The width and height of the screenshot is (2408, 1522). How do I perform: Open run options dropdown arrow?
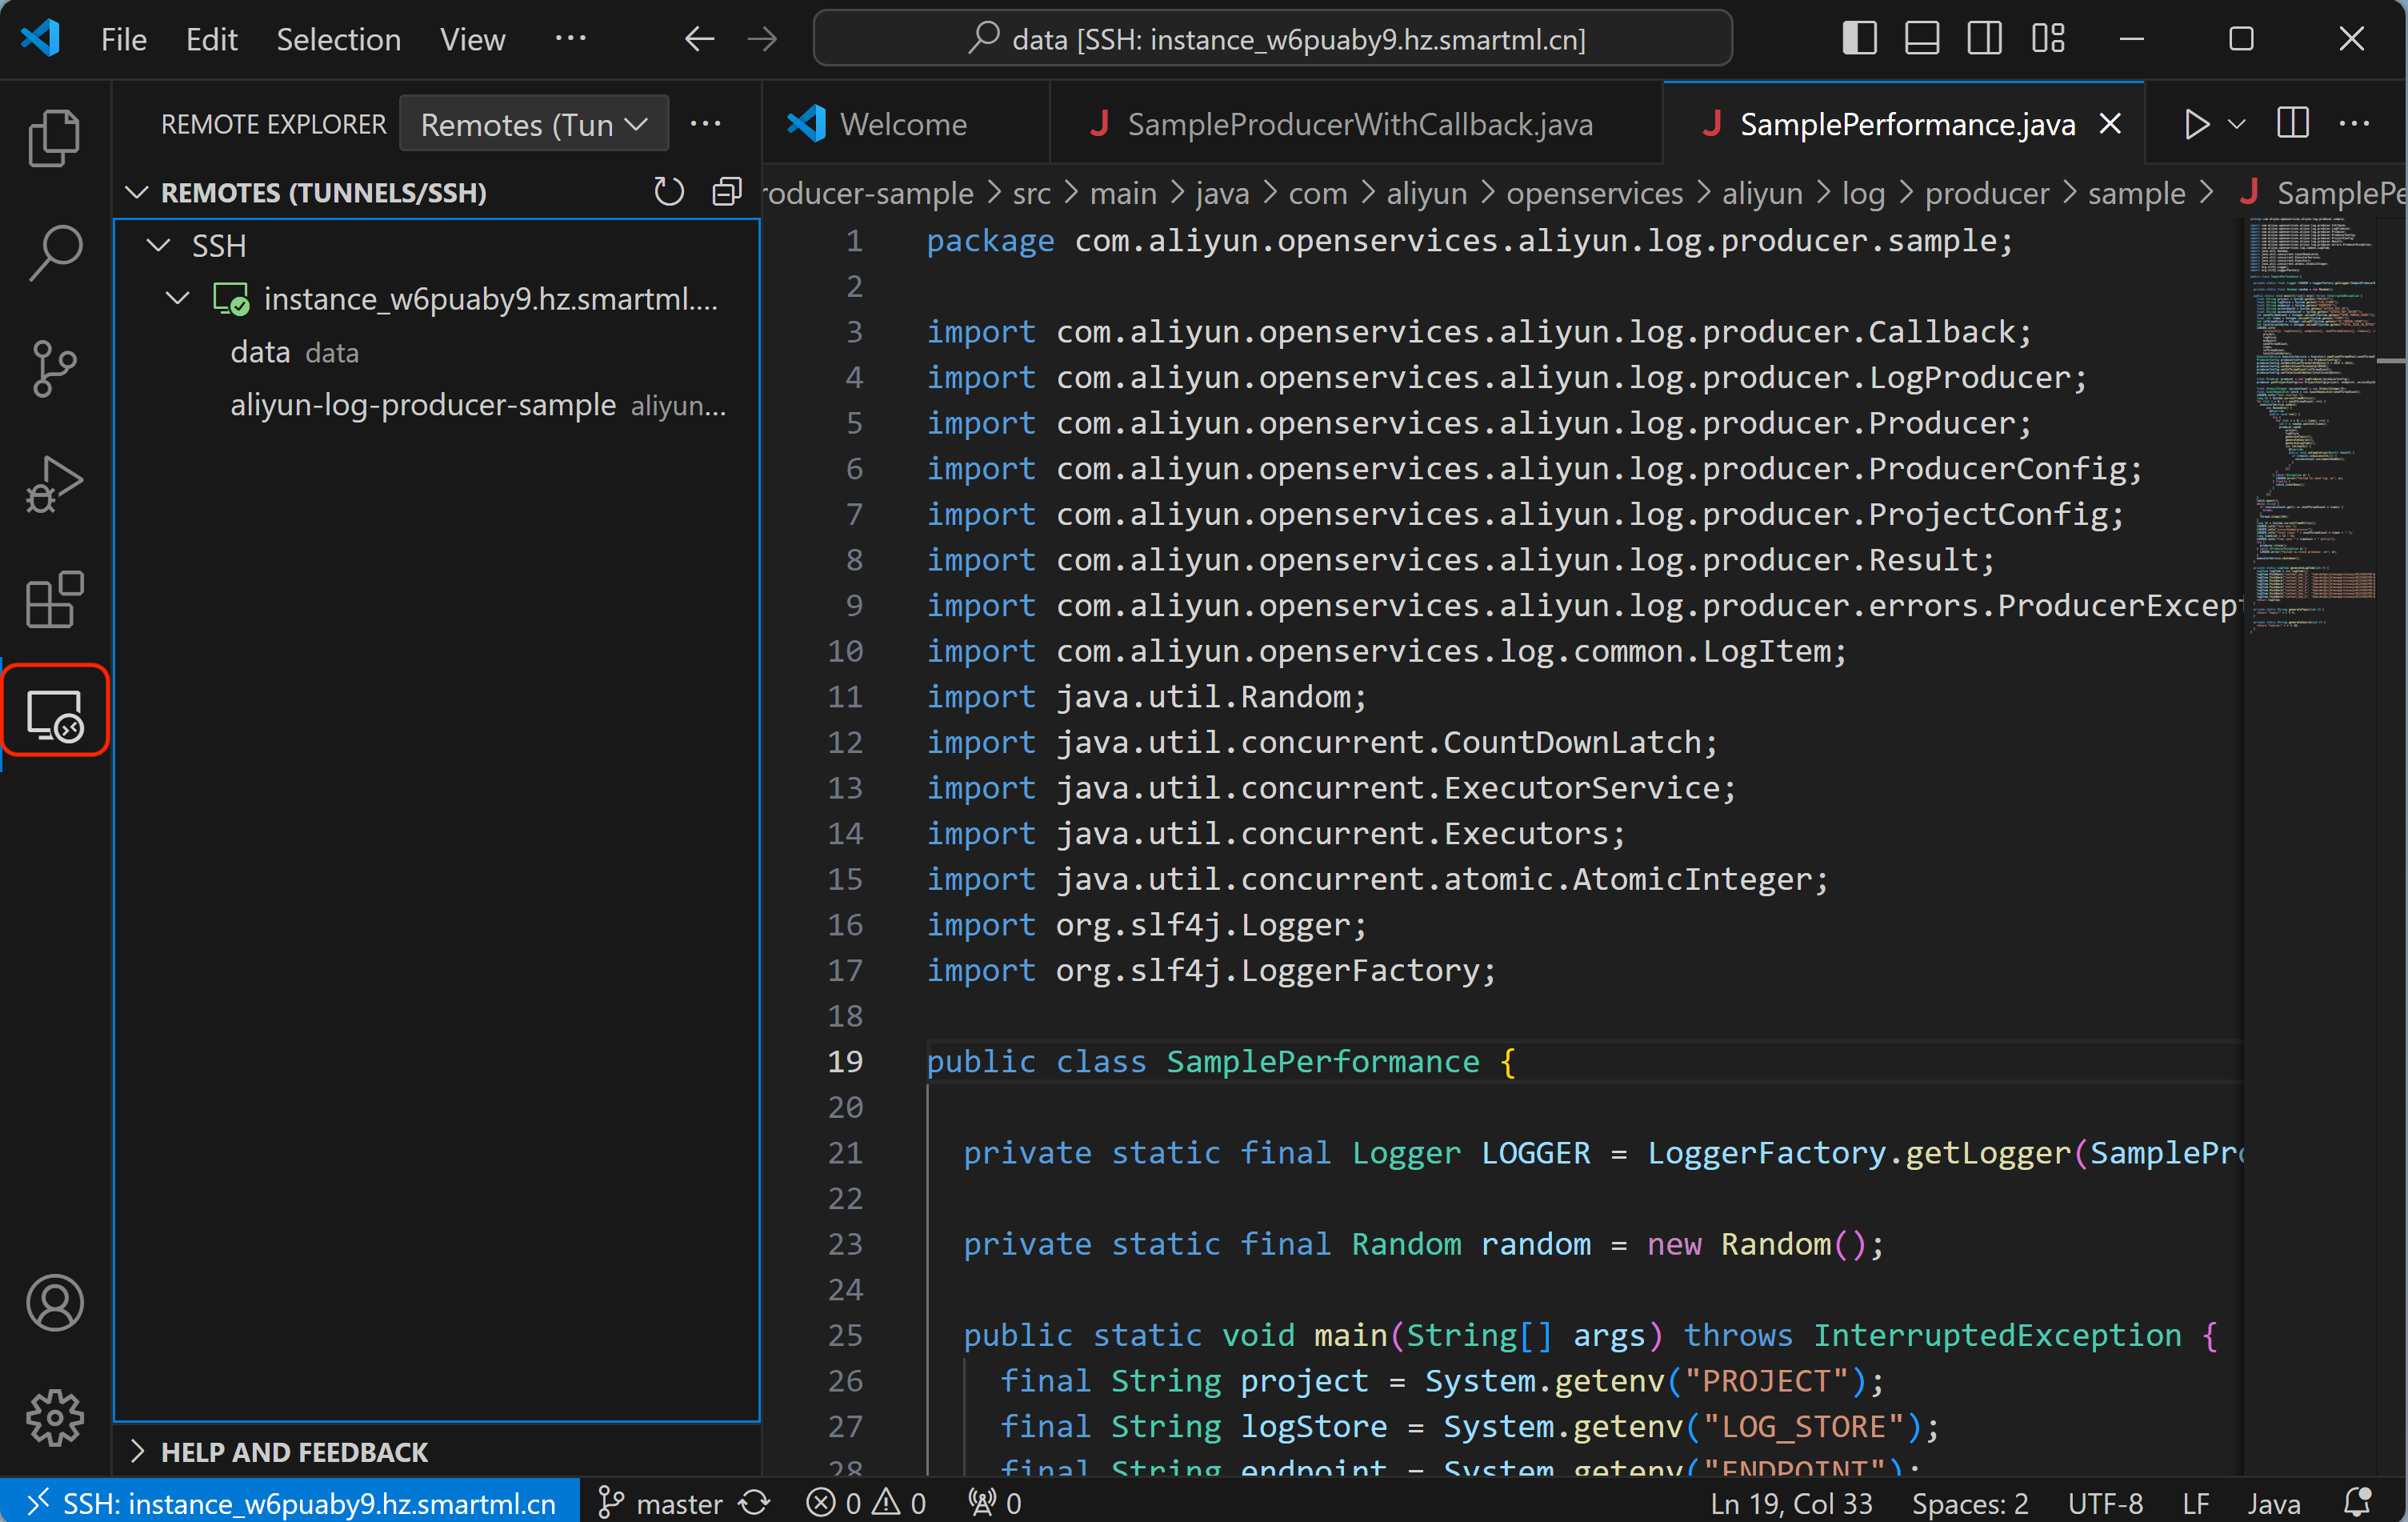click(x=2237, y=124)
